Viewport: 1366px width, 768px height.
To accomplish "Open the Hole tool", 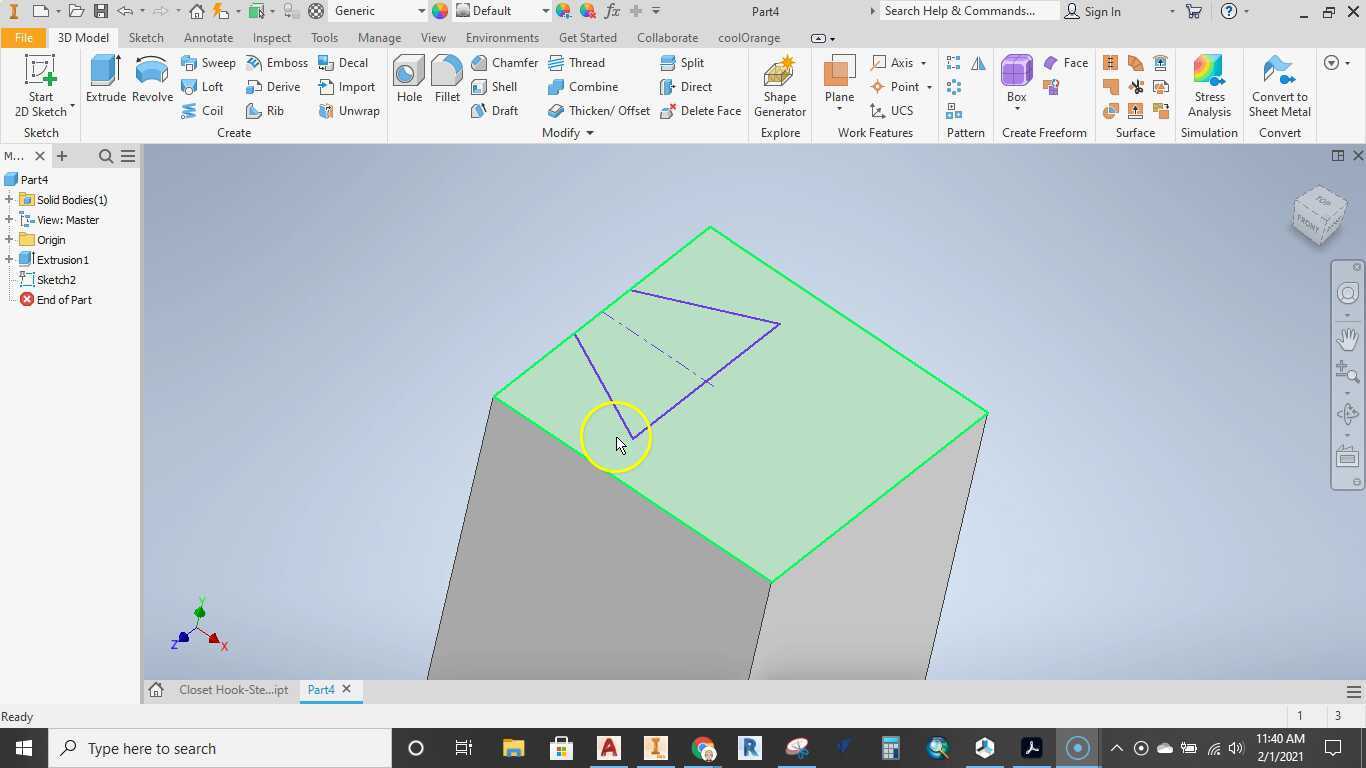I will (408, 80).
